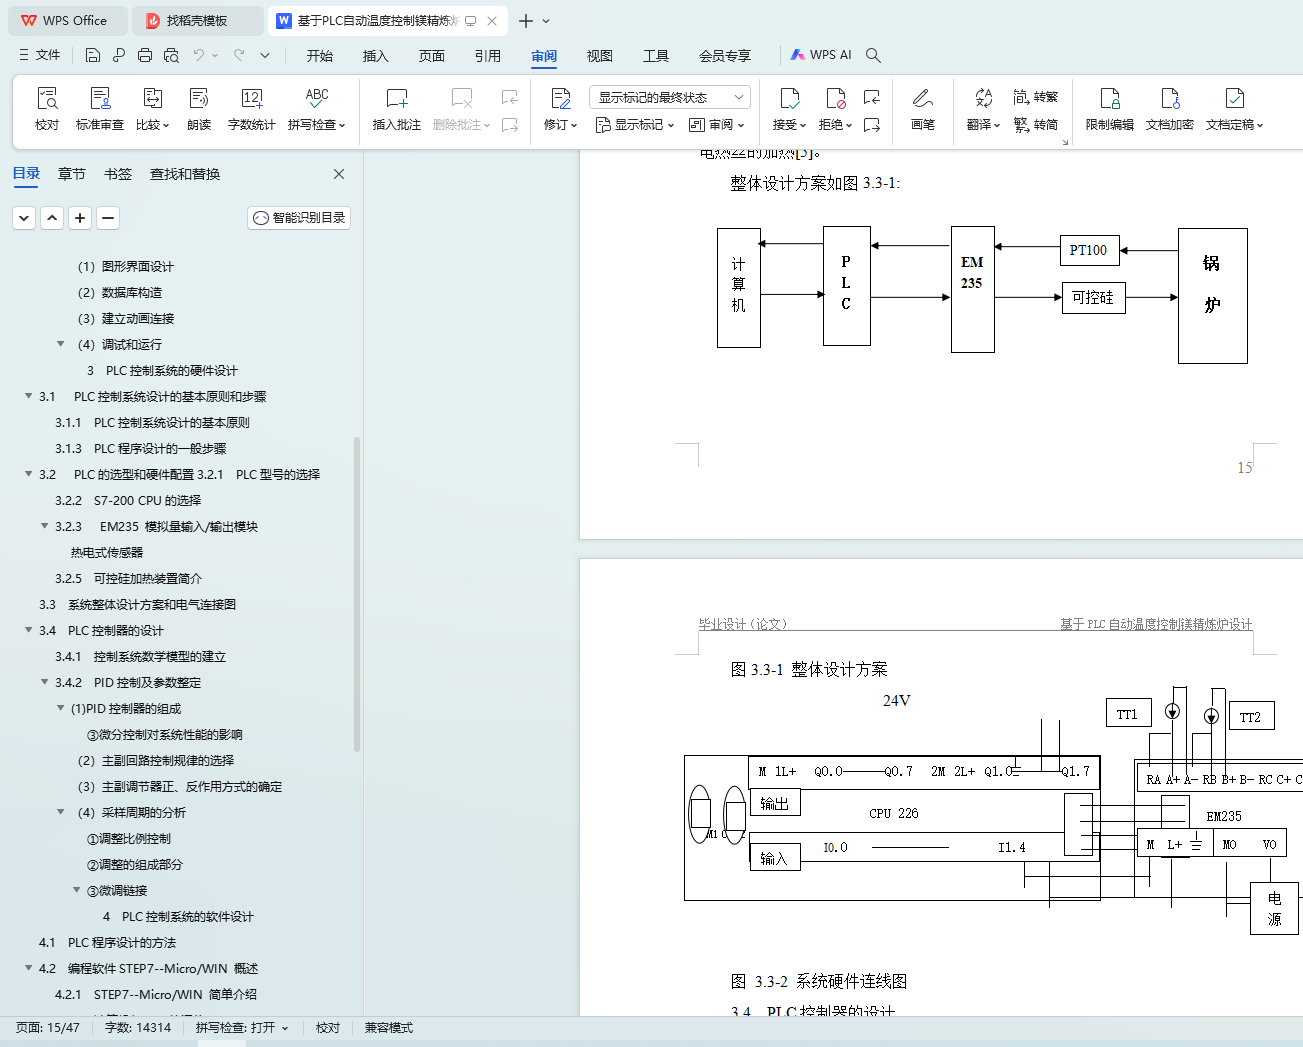This screenshot has height=1047, width=1303.
Task: Click 转繁 convert to traditional Chinese
Action: pyautogui.click(x=1036, y=97)
